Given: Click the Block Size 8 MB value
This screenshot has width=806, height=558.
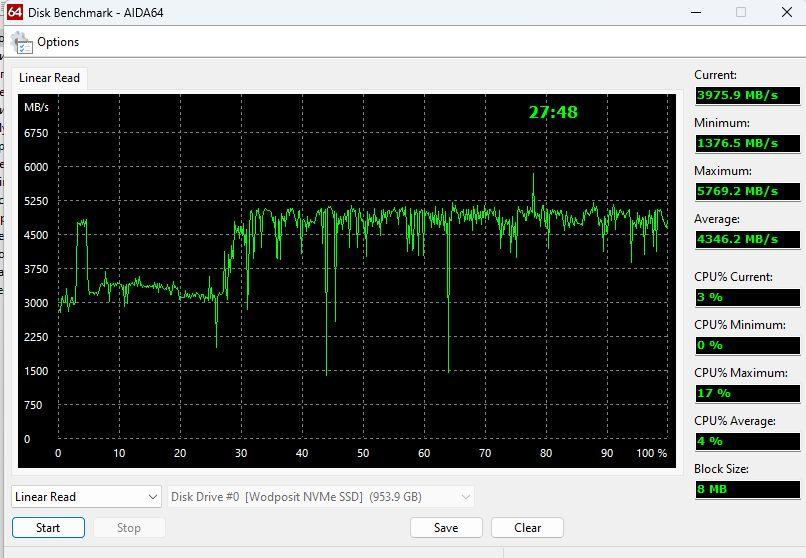Looking at the screenshot, I should [747, 489].
